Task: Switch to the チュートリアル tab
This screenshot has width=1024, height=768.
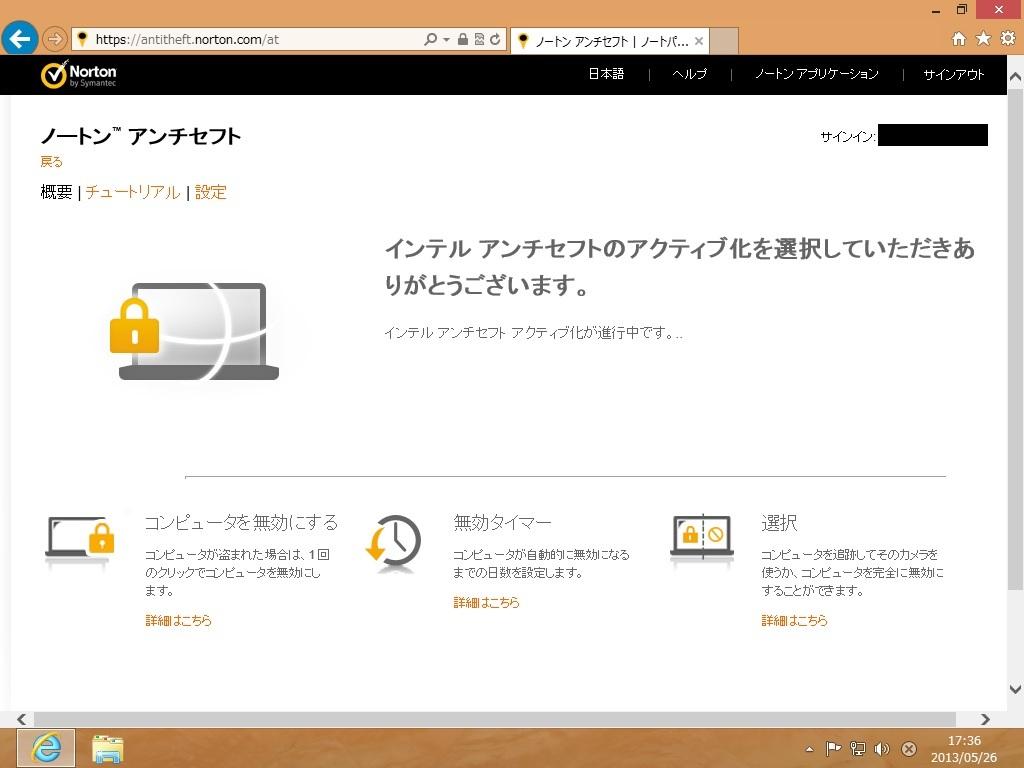Action: (x=132, y=192)
